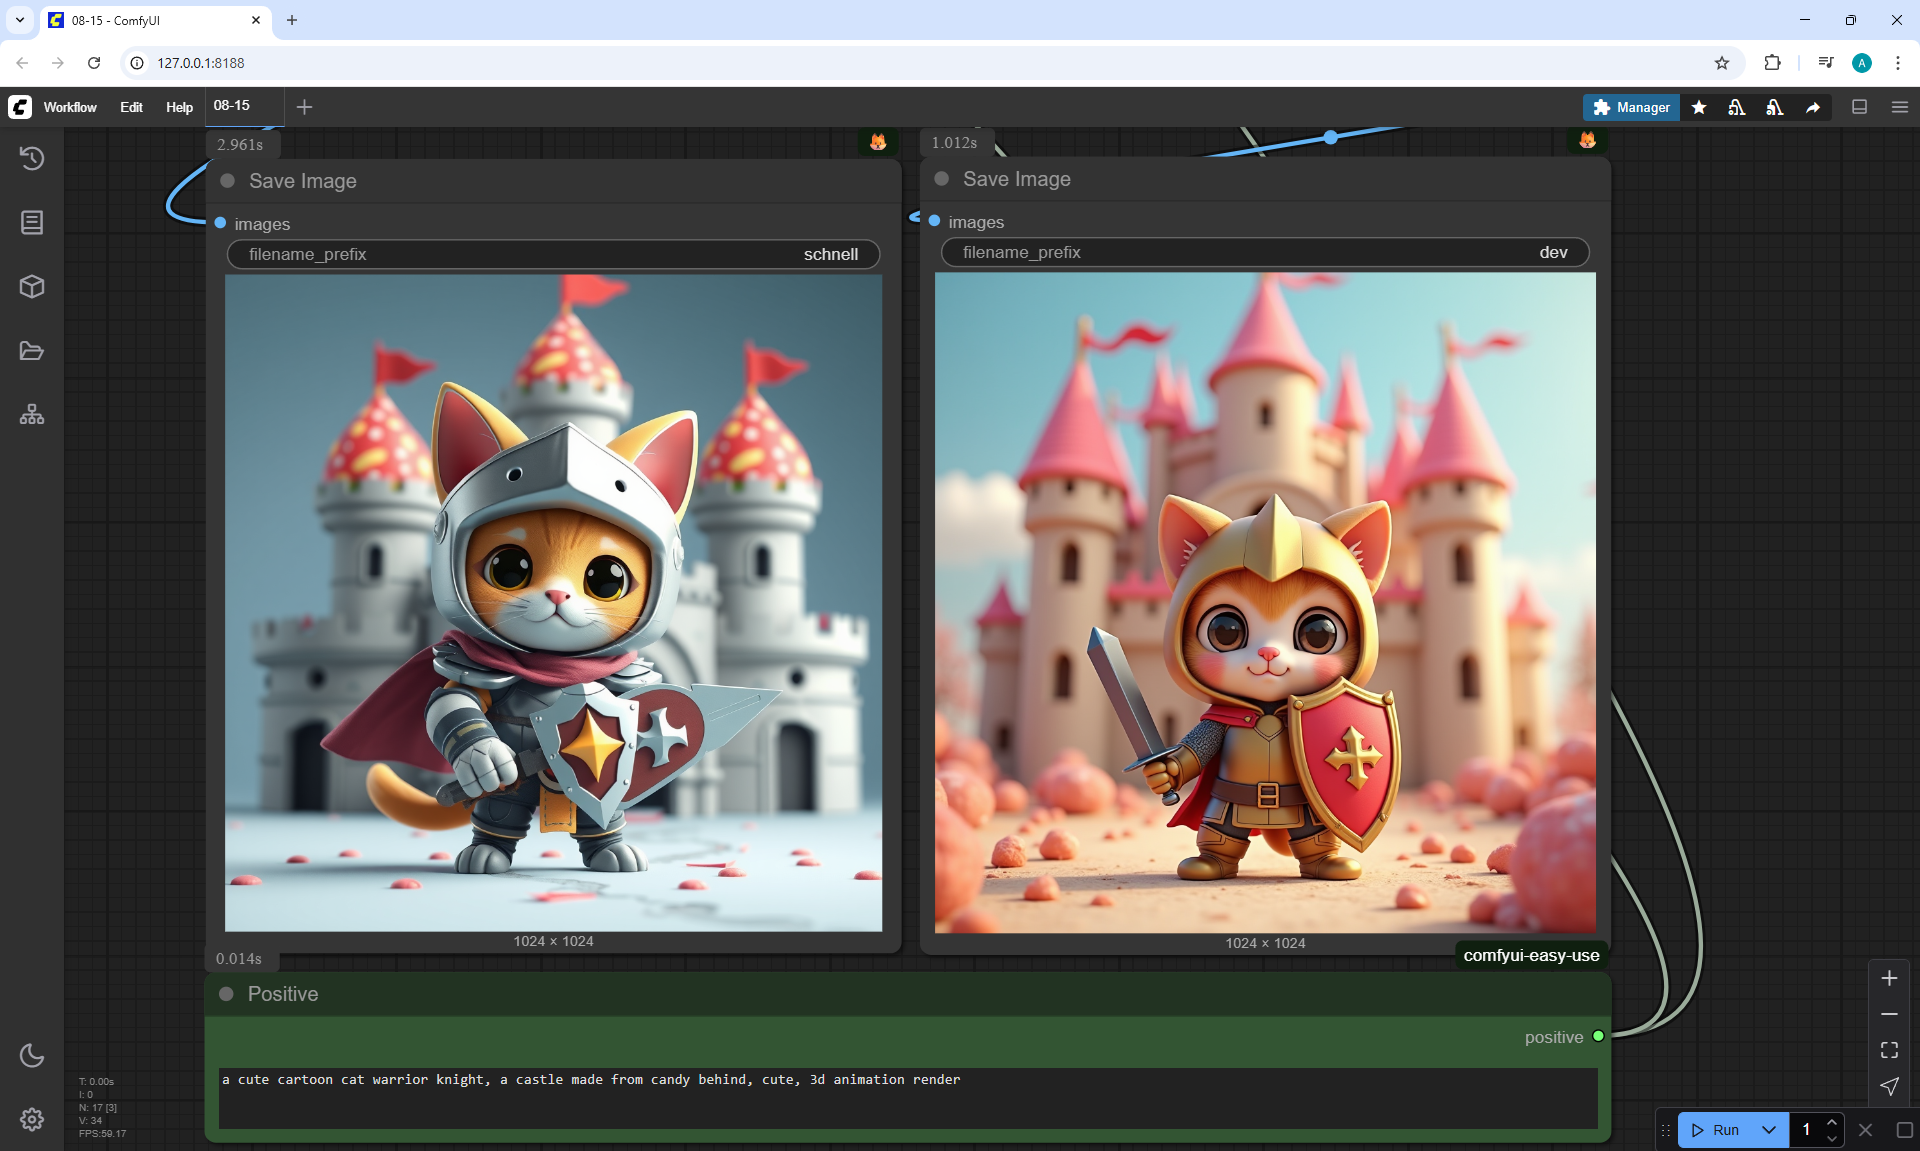Open the Edit menu

(131, 107)
